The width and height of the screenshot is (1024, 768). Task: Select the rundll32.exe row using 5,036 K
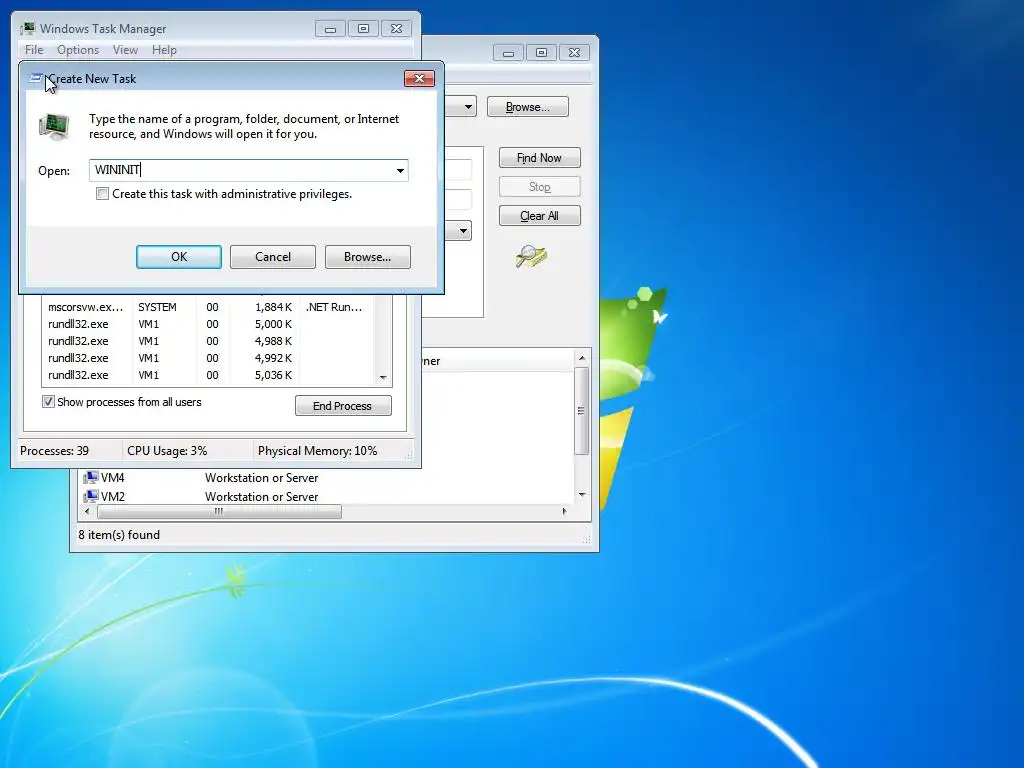(208, 375)
